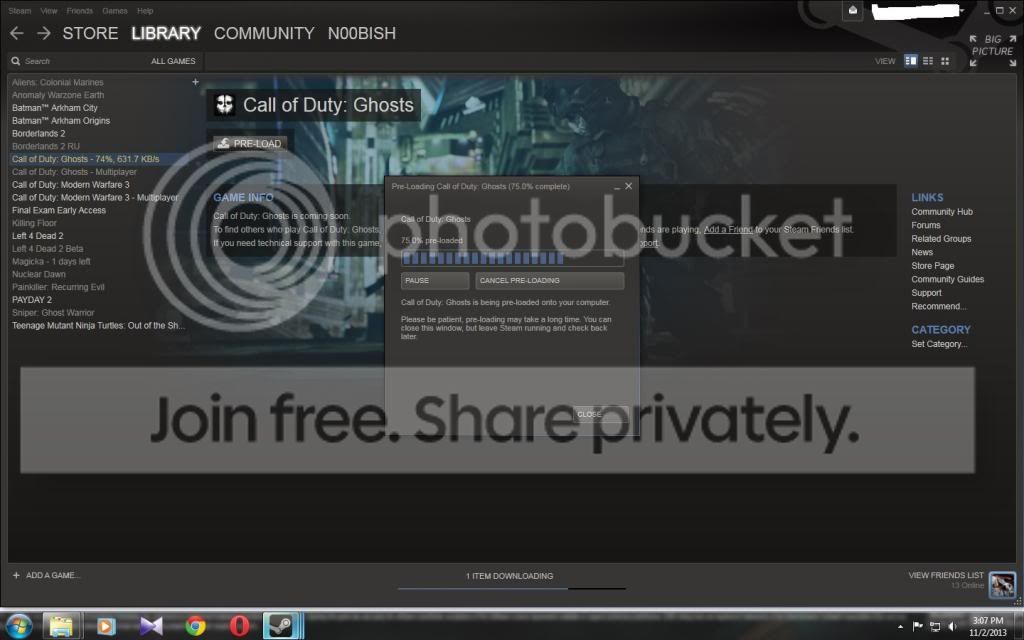Open Google Chrome from taskbar
Image resolution: width=1024 pixels, height=640 pixels.
[x=195, y=626]
